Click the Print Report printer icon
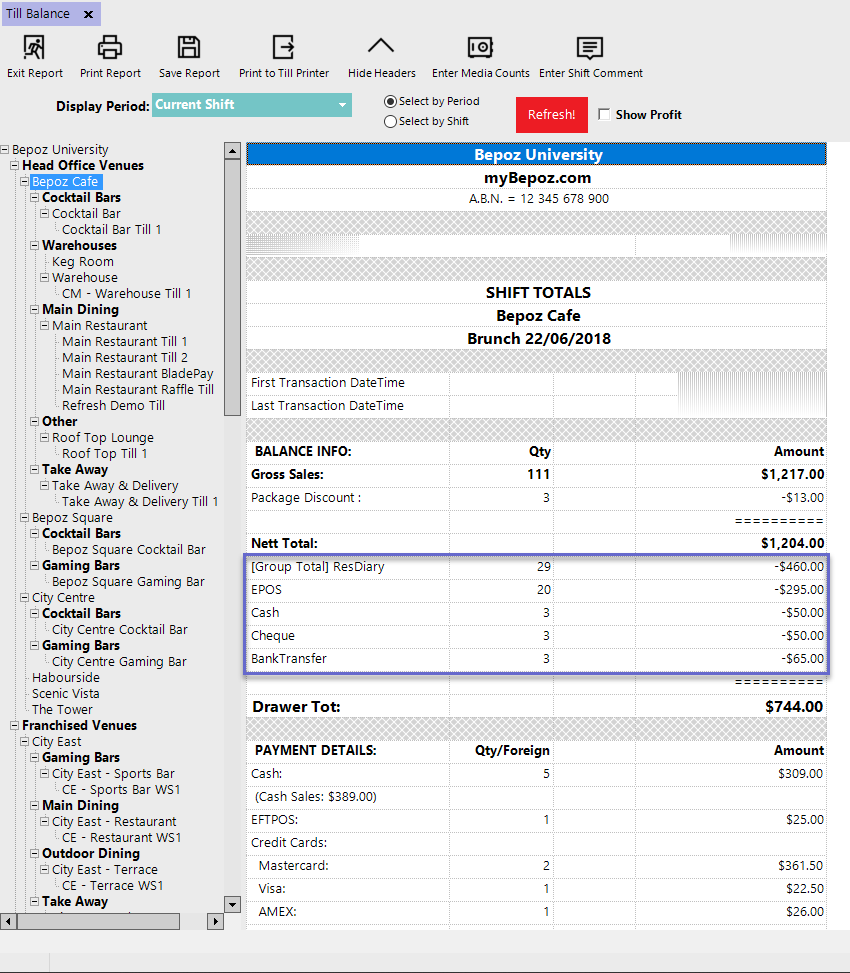850x973 pixels. tap(110, 47)
